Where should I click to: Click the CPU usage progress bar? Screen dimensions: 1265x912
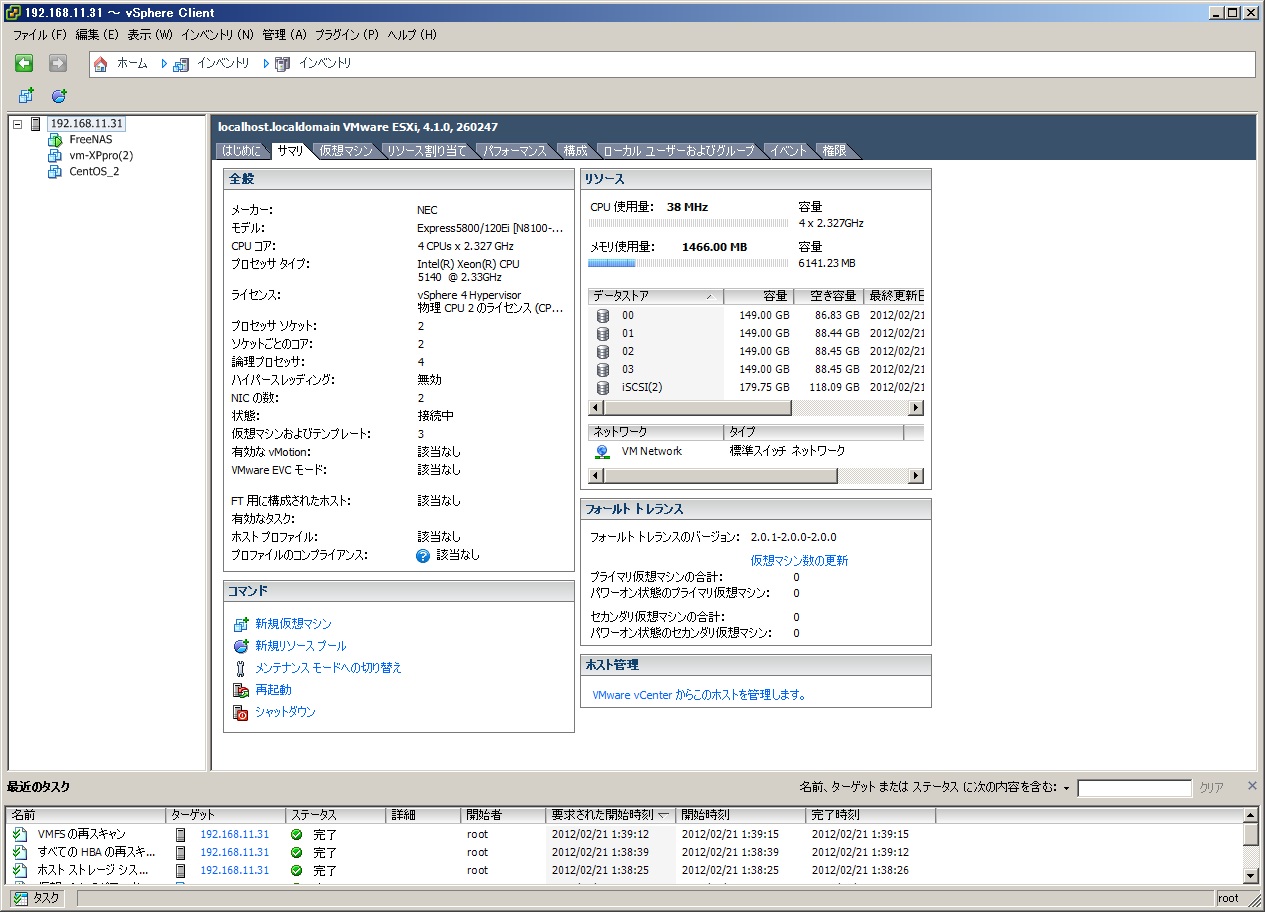point(688,224)
